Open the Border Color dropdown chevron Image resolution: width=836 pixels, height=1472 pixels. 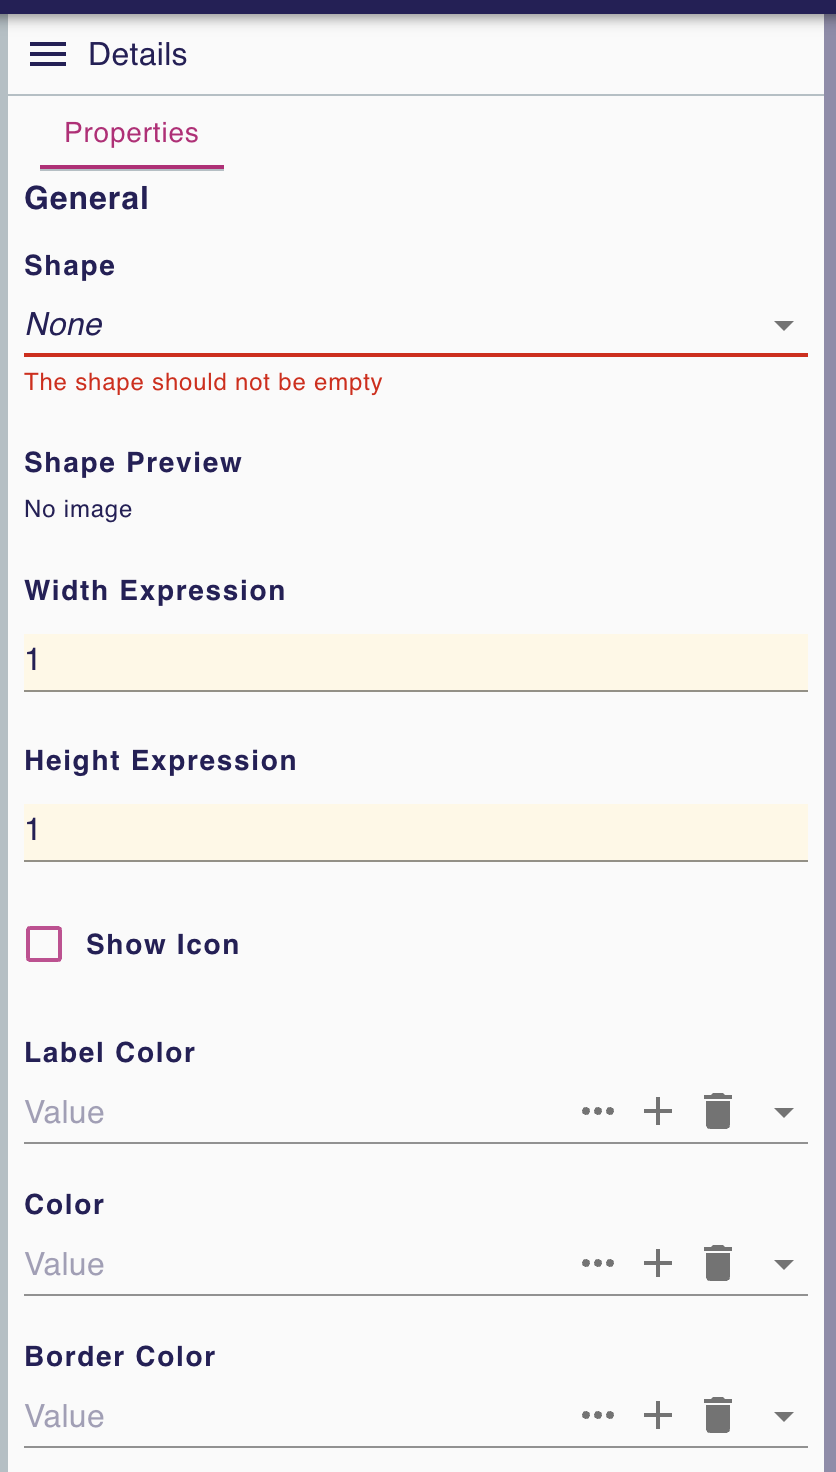(x=784, y=1415)
